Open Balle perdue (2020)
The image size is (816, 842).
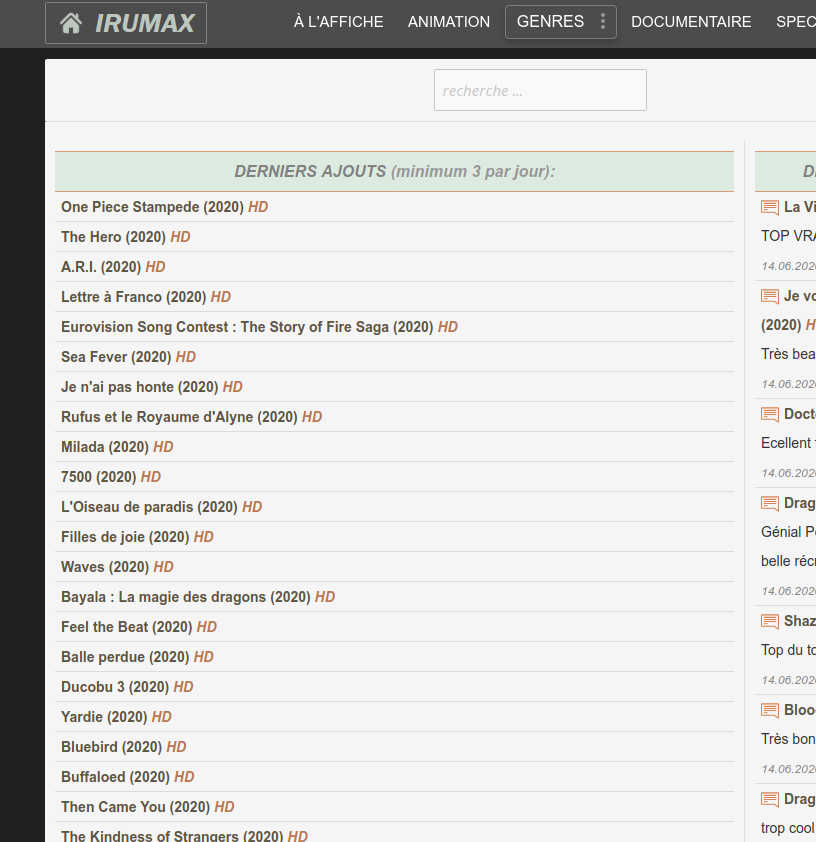click(x=137, y=658)
